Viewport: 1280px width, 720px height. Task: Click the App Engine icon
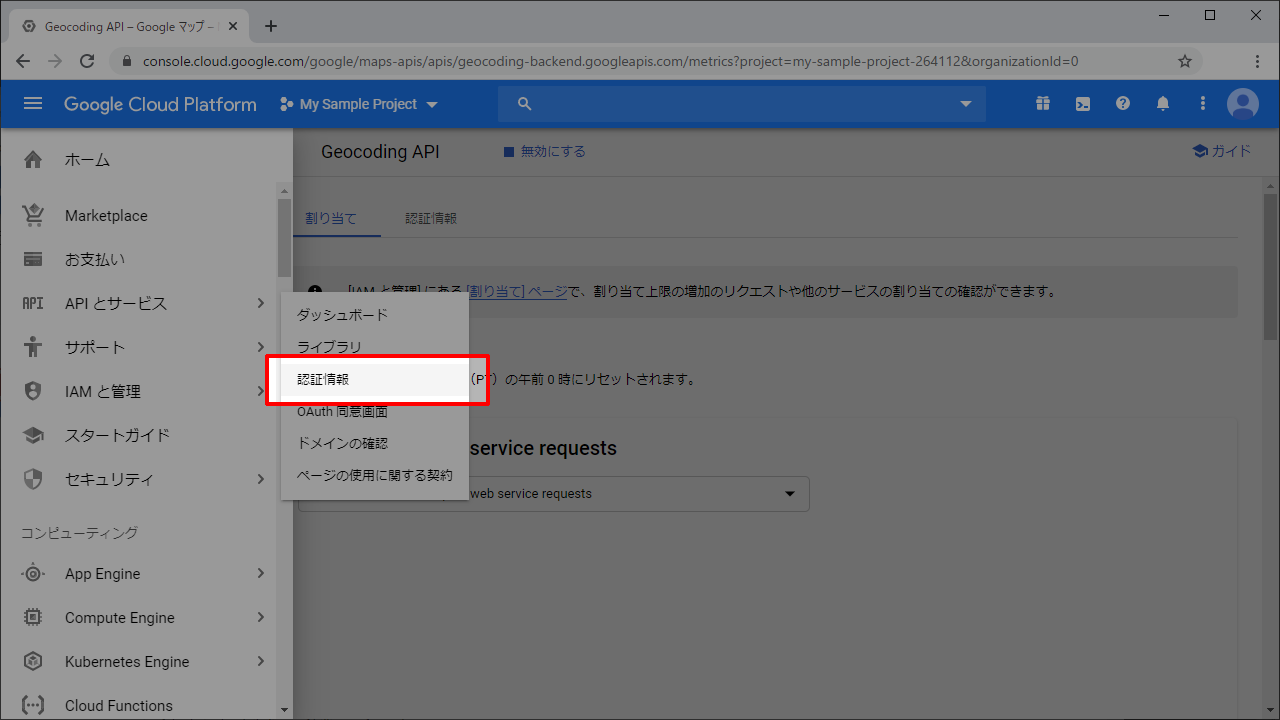tap(33, 574)
